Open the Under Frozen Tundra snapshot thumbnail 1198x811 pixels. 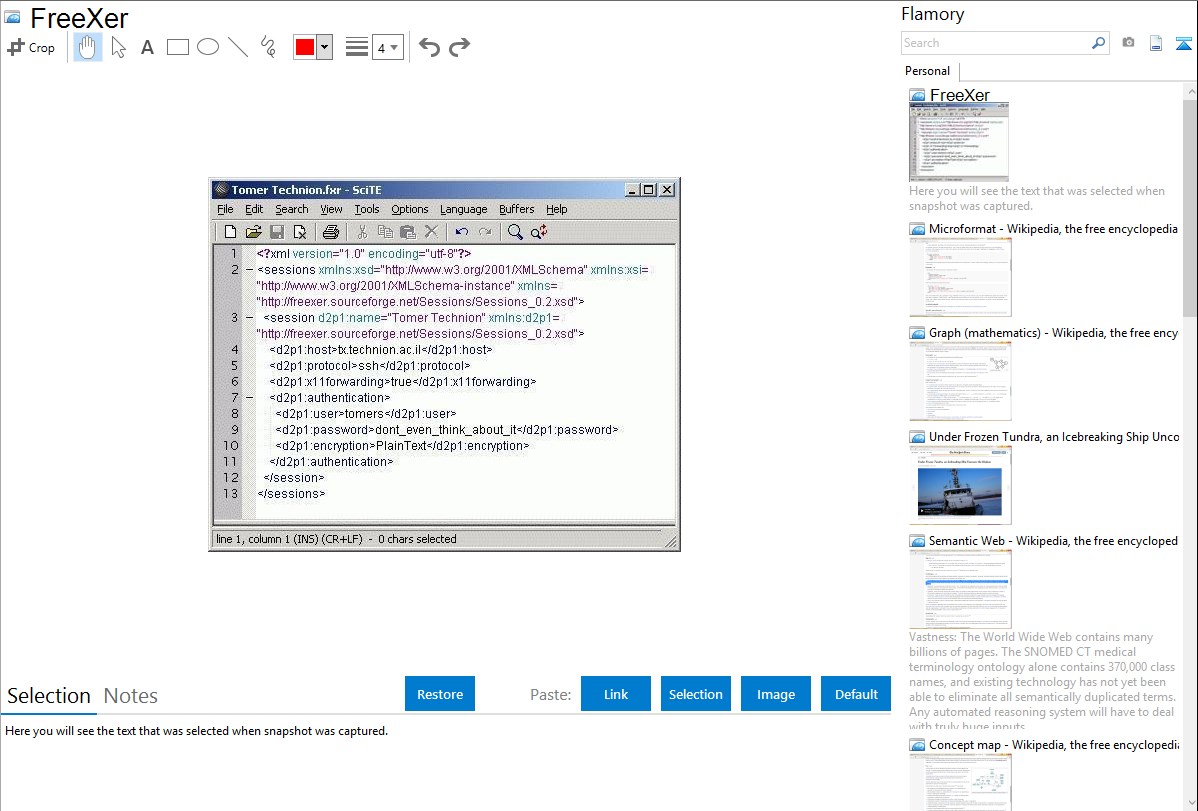[960, 485]
